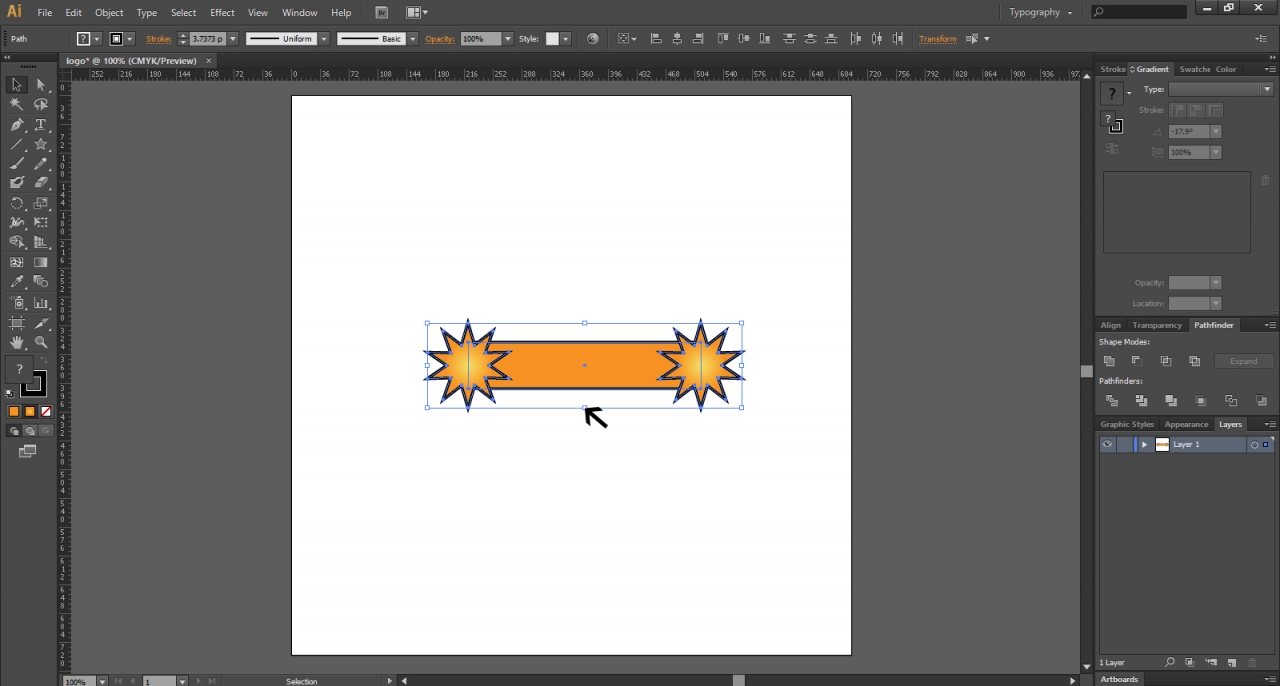Screen dimensions: 1280x686
Task: Open the Window menu
Action: click(x=300, y=12)
